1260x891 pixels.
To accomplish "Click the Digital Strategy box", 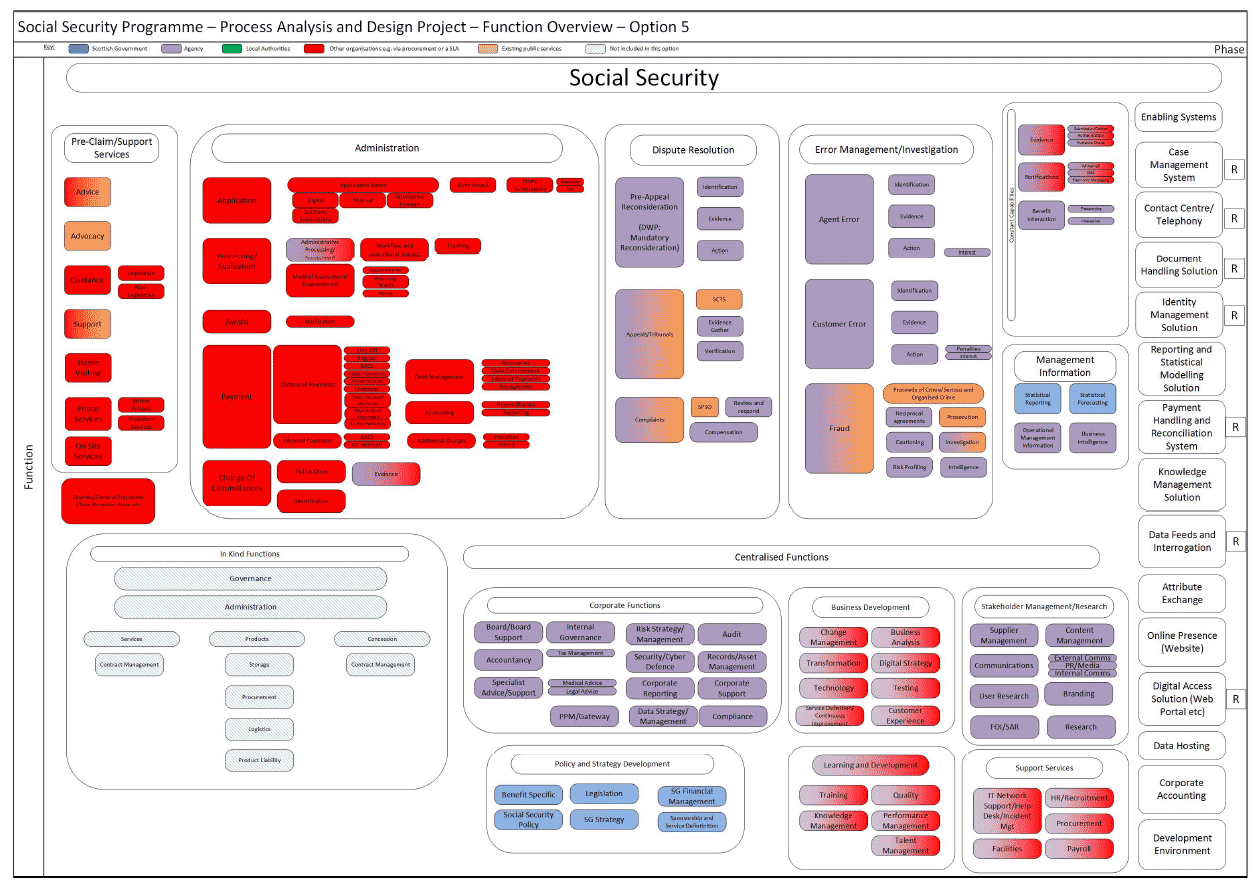I will [x=905, y=663].
